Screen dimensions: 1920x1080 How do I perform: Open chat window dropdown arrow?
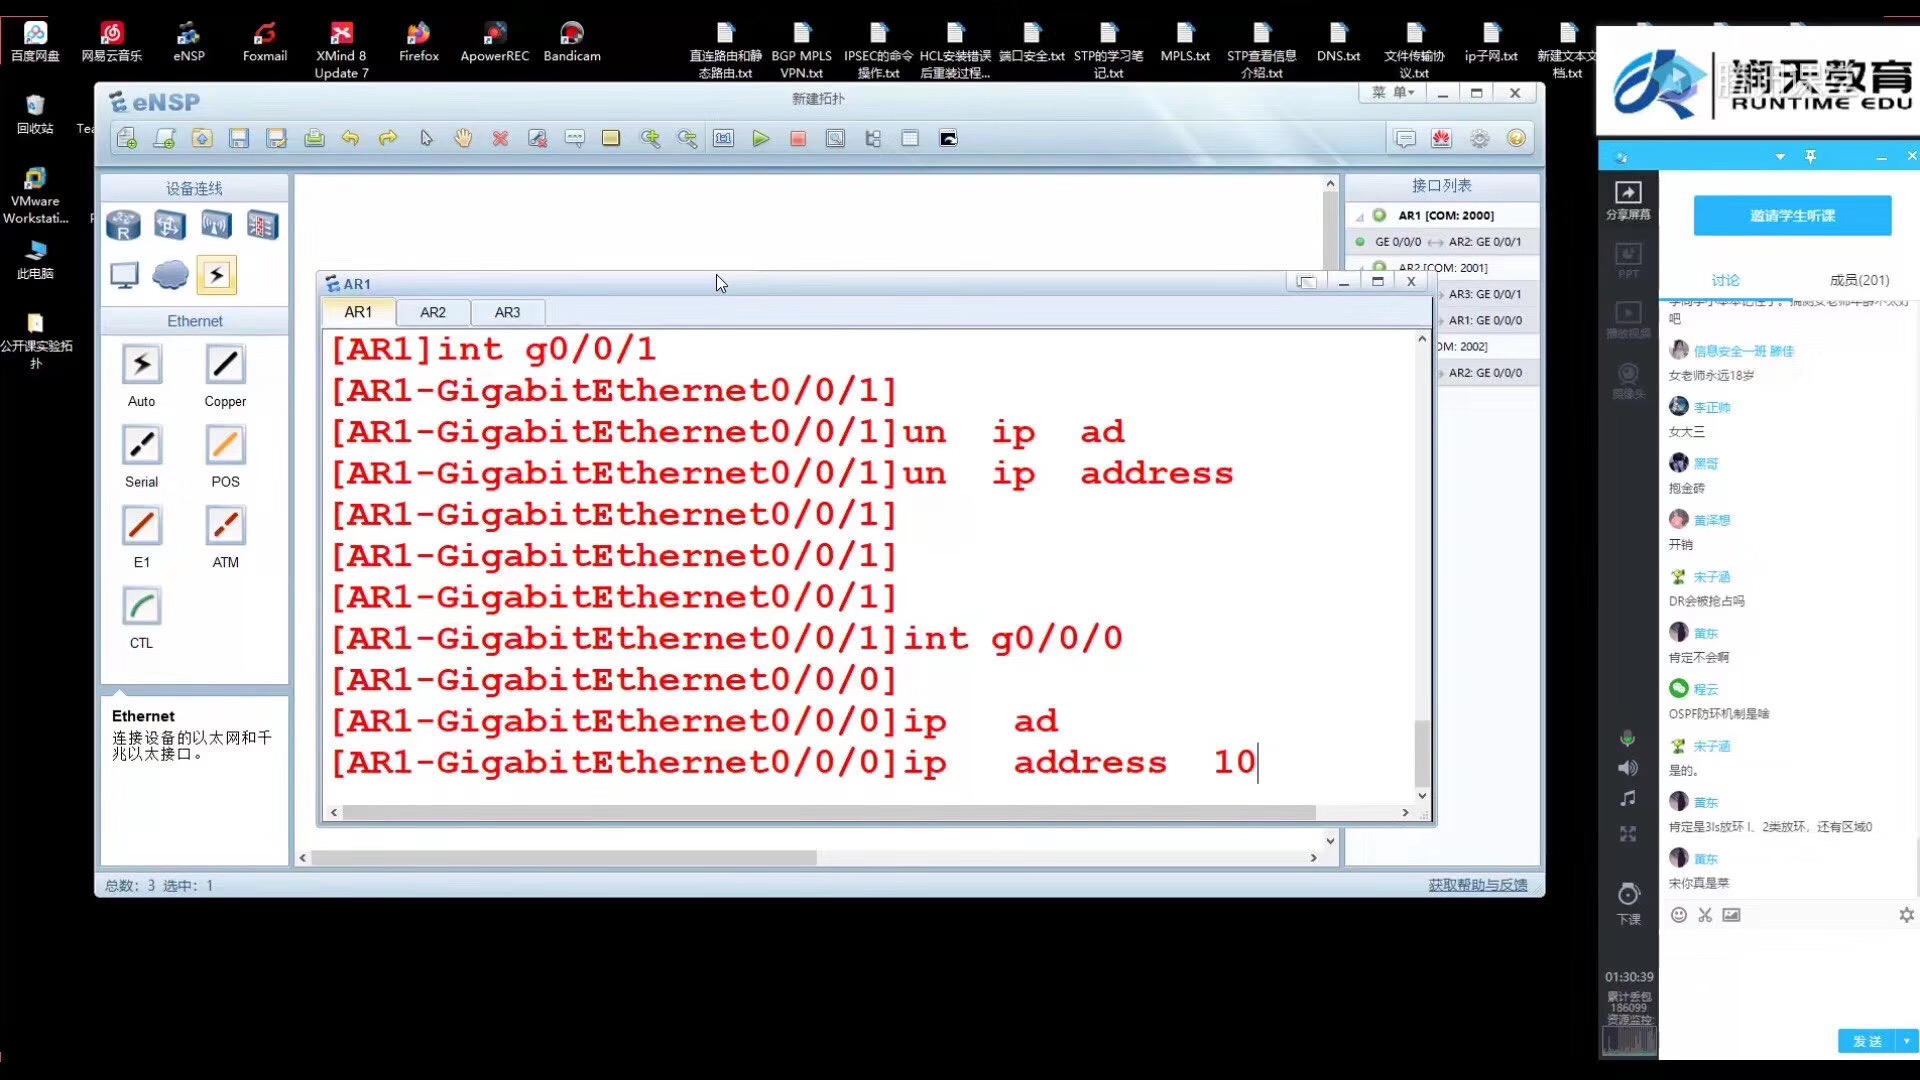point(1780,157)
